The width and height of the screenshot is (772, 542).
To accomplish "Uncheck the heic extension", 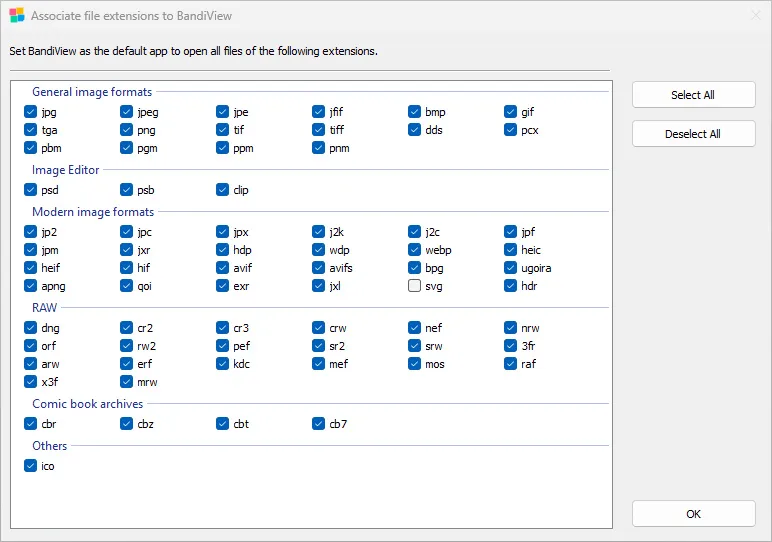I will coord(511,250).
